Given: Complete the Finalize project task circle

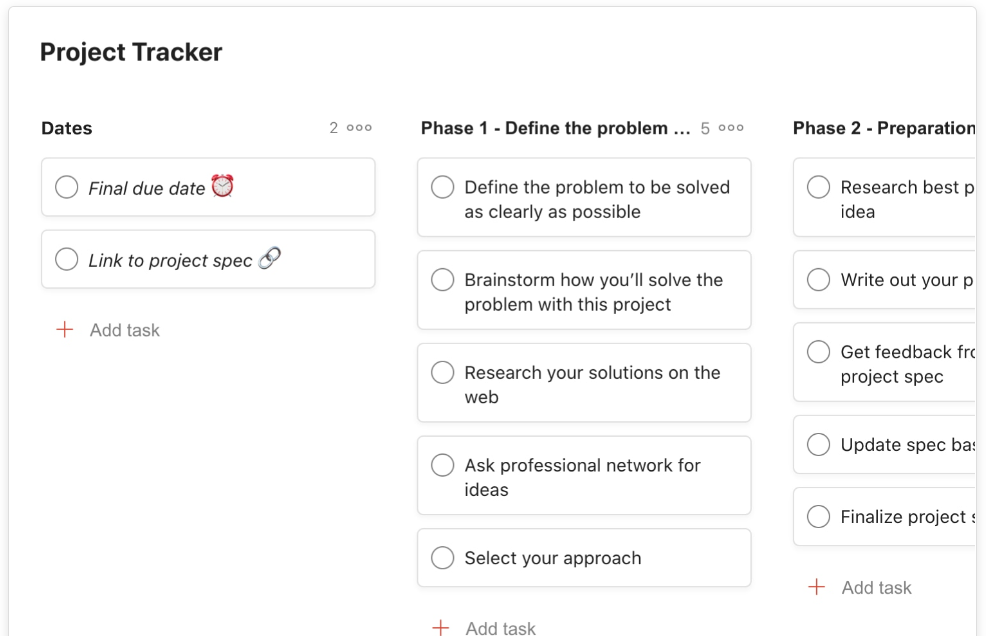Looking at the screenshot, I should point(819,516).
